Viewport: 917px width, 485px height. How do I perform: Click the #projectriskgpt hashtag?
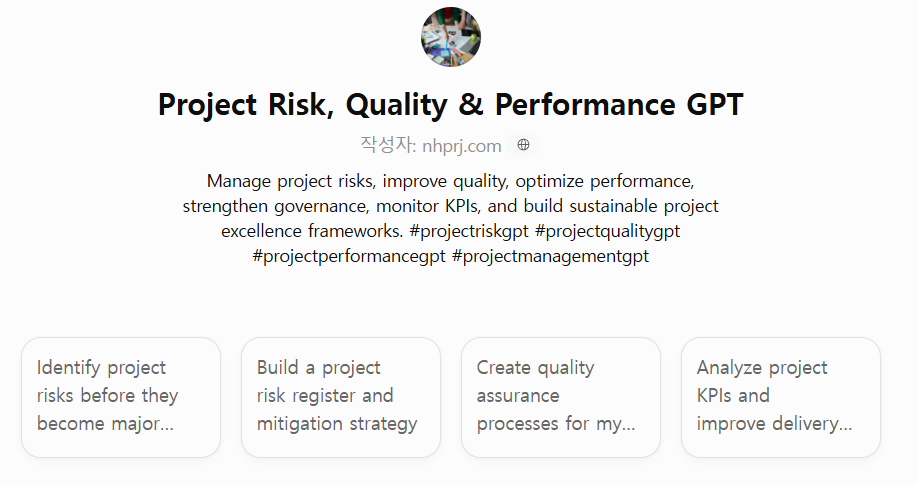[x=469, y=231]
